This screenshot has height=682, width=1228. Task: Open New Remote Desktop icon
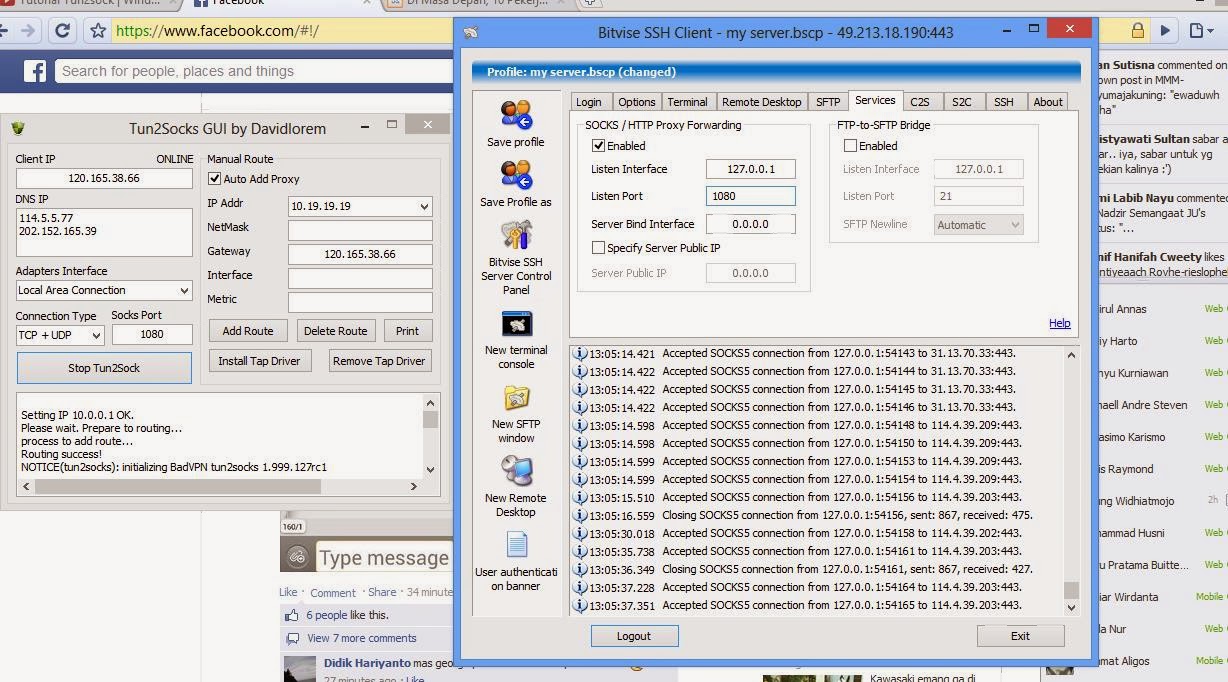pos(516,471)
